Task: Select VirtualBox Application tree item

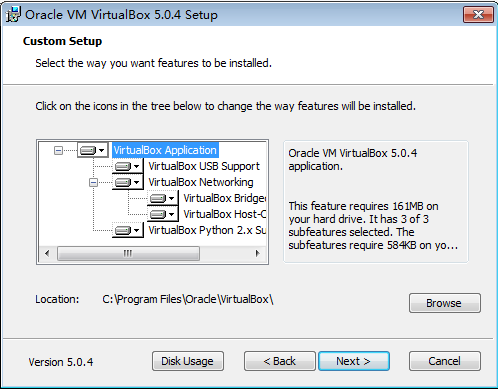Action: (x=165, y=150)
